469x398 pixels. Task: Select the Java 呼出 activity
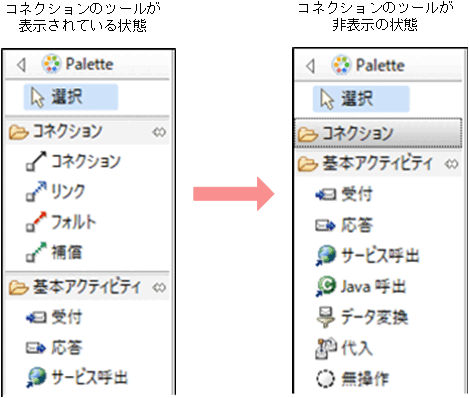tap(360, 286)
